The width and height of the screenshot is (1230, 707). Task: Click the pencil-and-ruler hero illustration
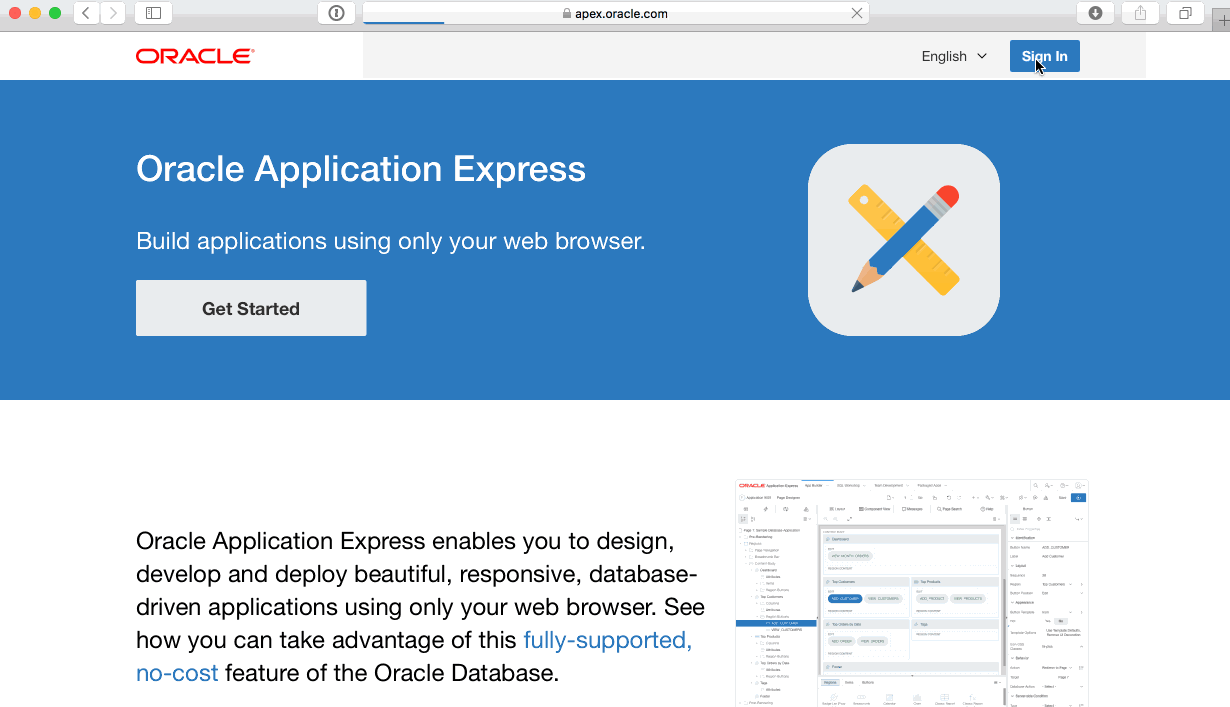click(902, 239)
